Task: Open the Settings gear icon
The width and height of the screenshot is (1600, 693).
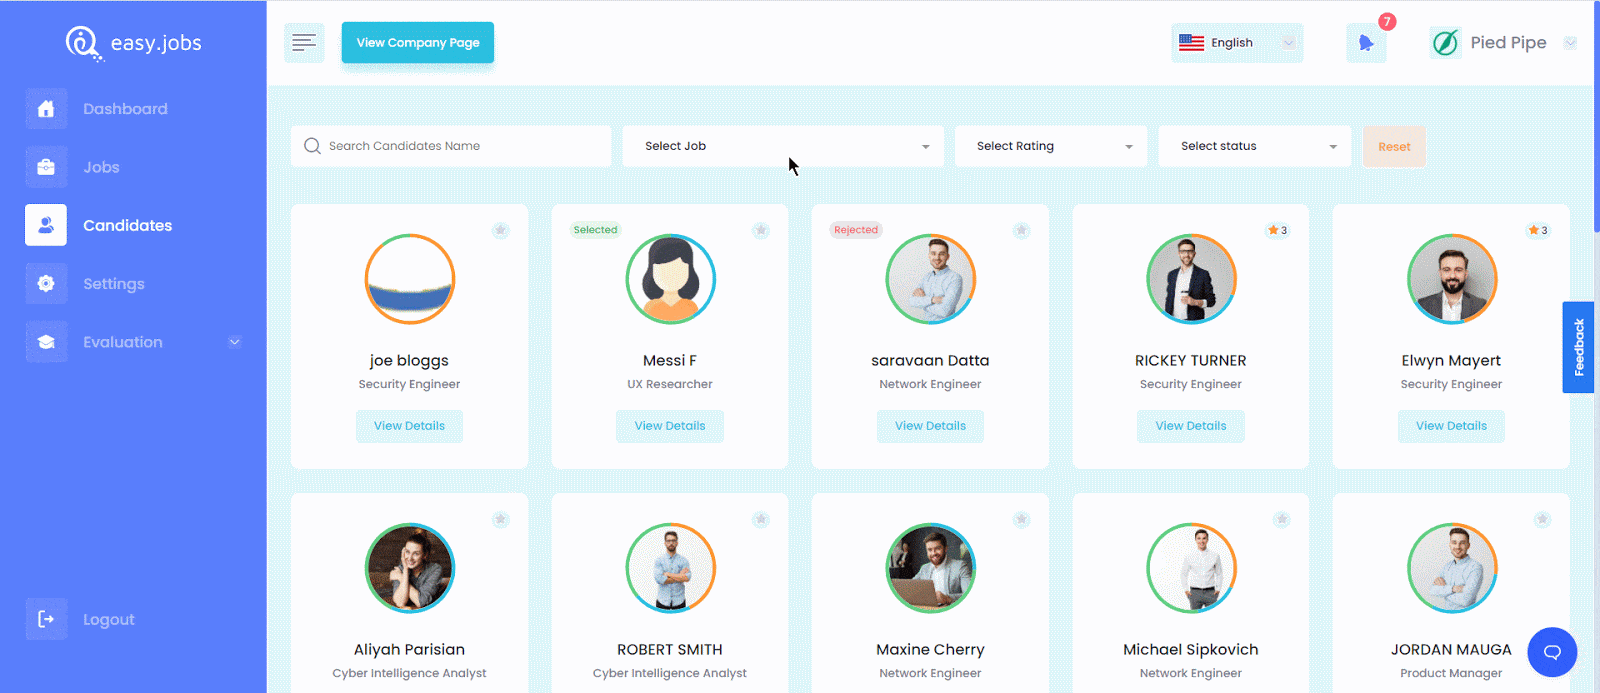Action: pyautogui.click(x=46, y=284)
